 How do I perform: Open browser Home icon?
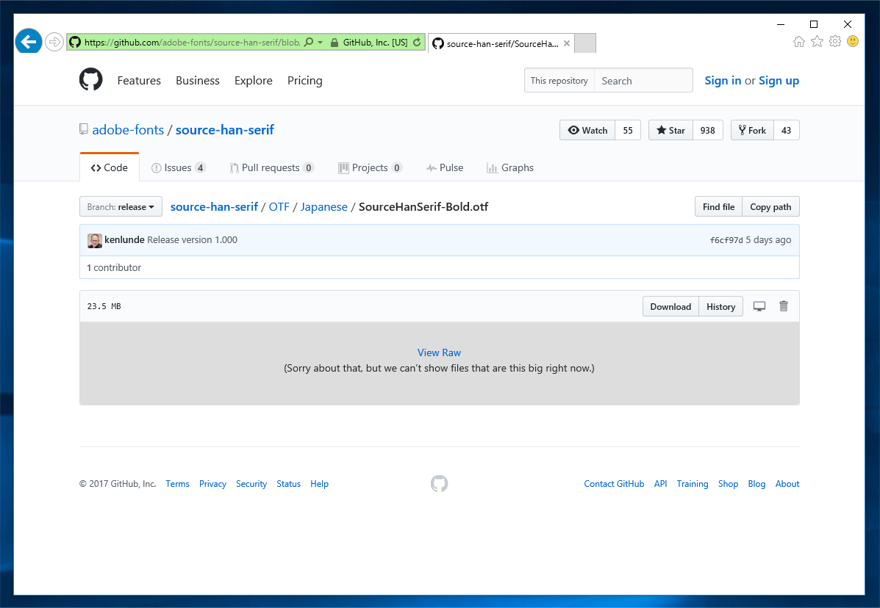click(799, 42)
